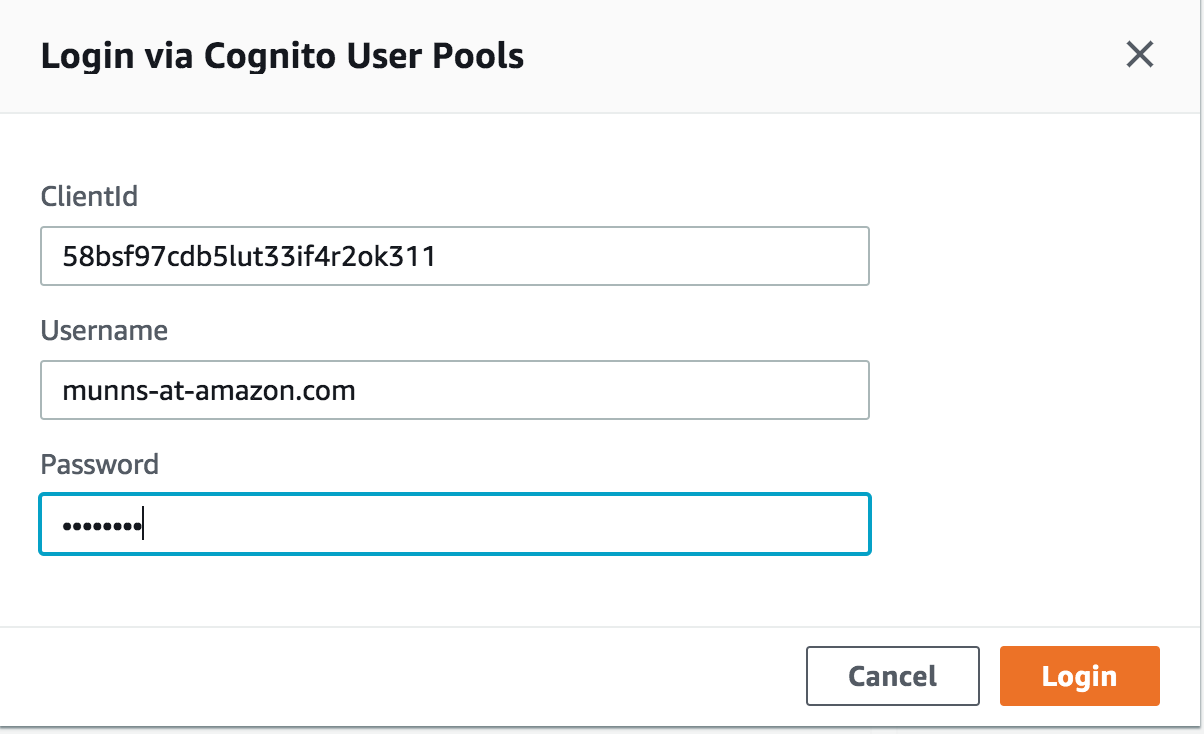
Task: Click empty space right of username text
Action: click(620, 391)
